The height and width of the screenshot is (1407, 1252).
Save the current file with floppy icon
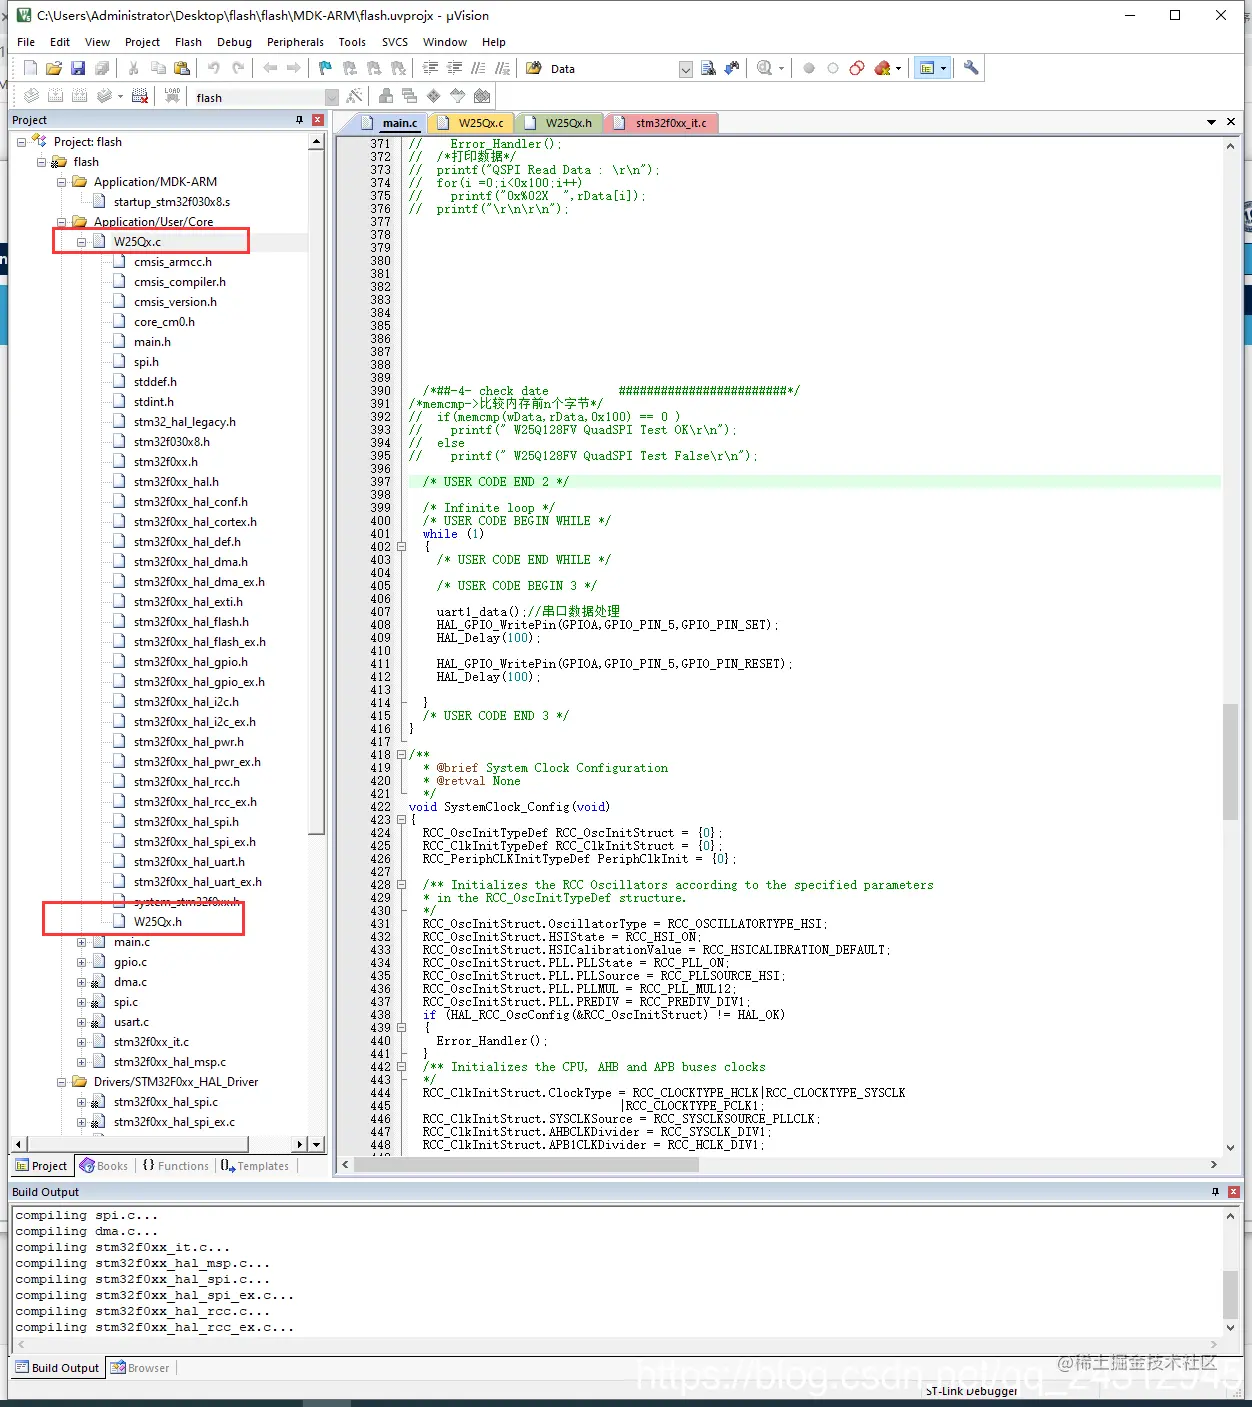[x=78, y=68]
